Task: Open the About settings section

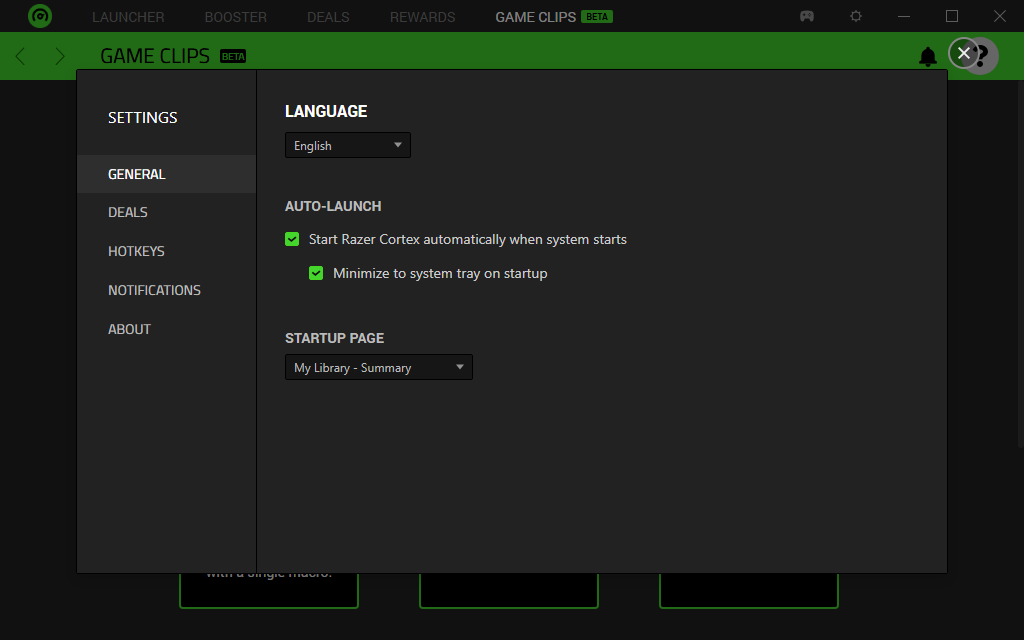Action: point(129,329)
